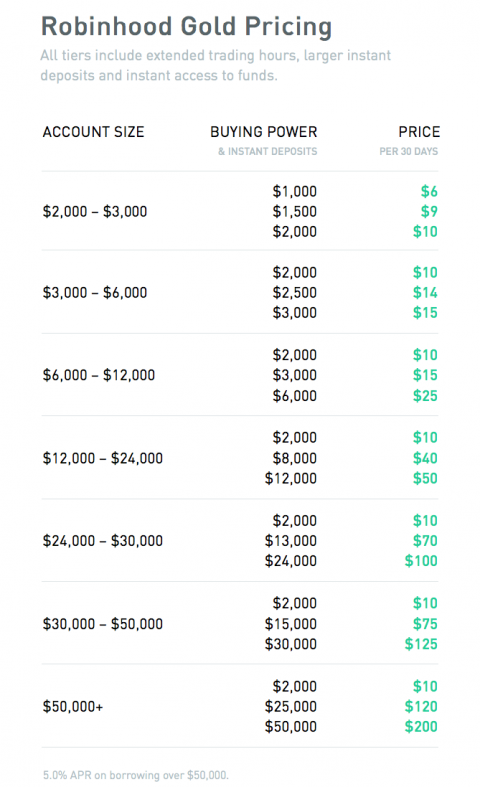
Task: Click the $8,000 buying power option
Action: (x=295, y=458)
